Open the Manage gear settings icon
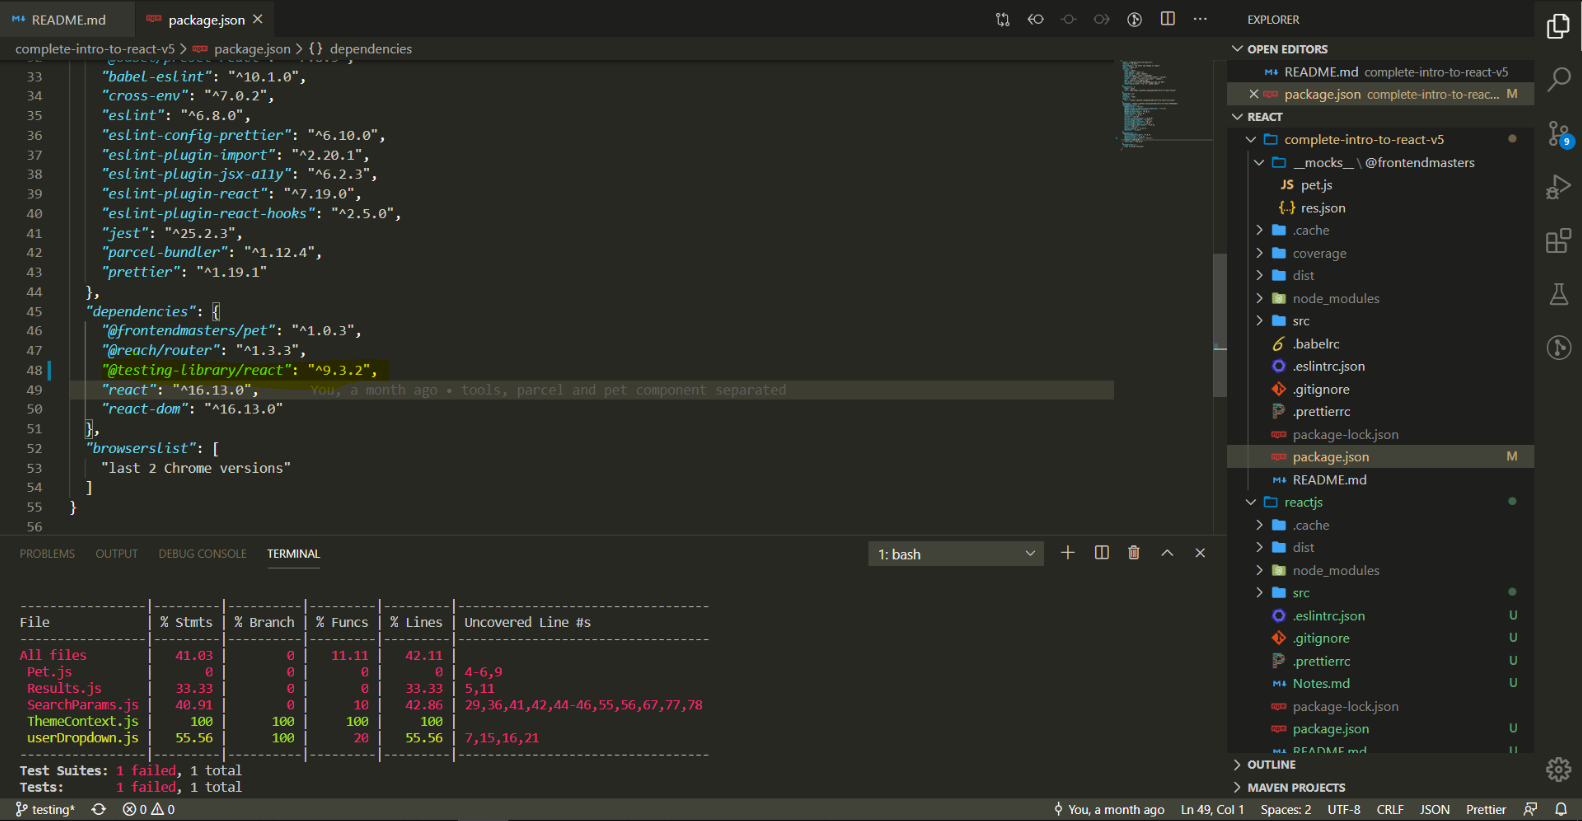 [1558, 769]
